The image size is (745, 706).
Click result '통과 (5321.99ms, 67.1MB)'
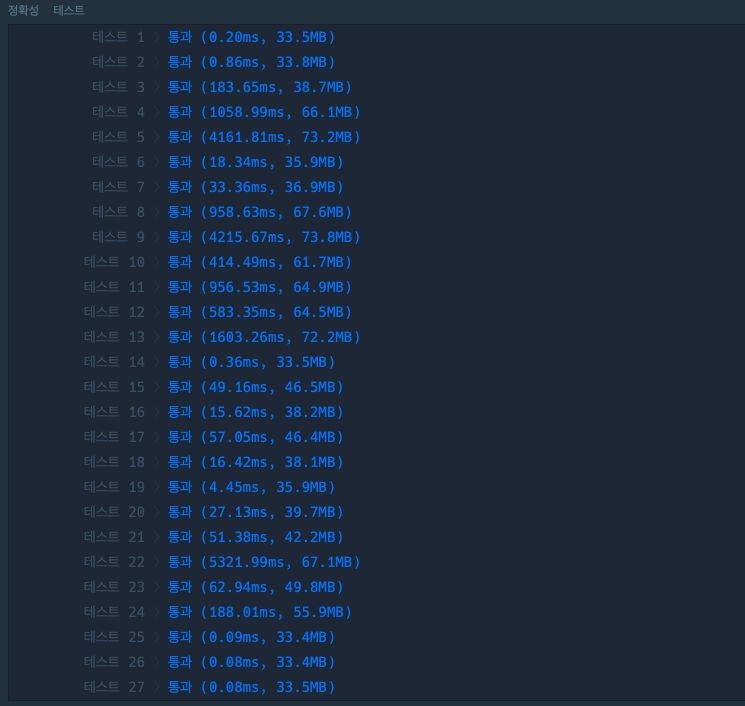pyautogui.click(x=264, y=562)
